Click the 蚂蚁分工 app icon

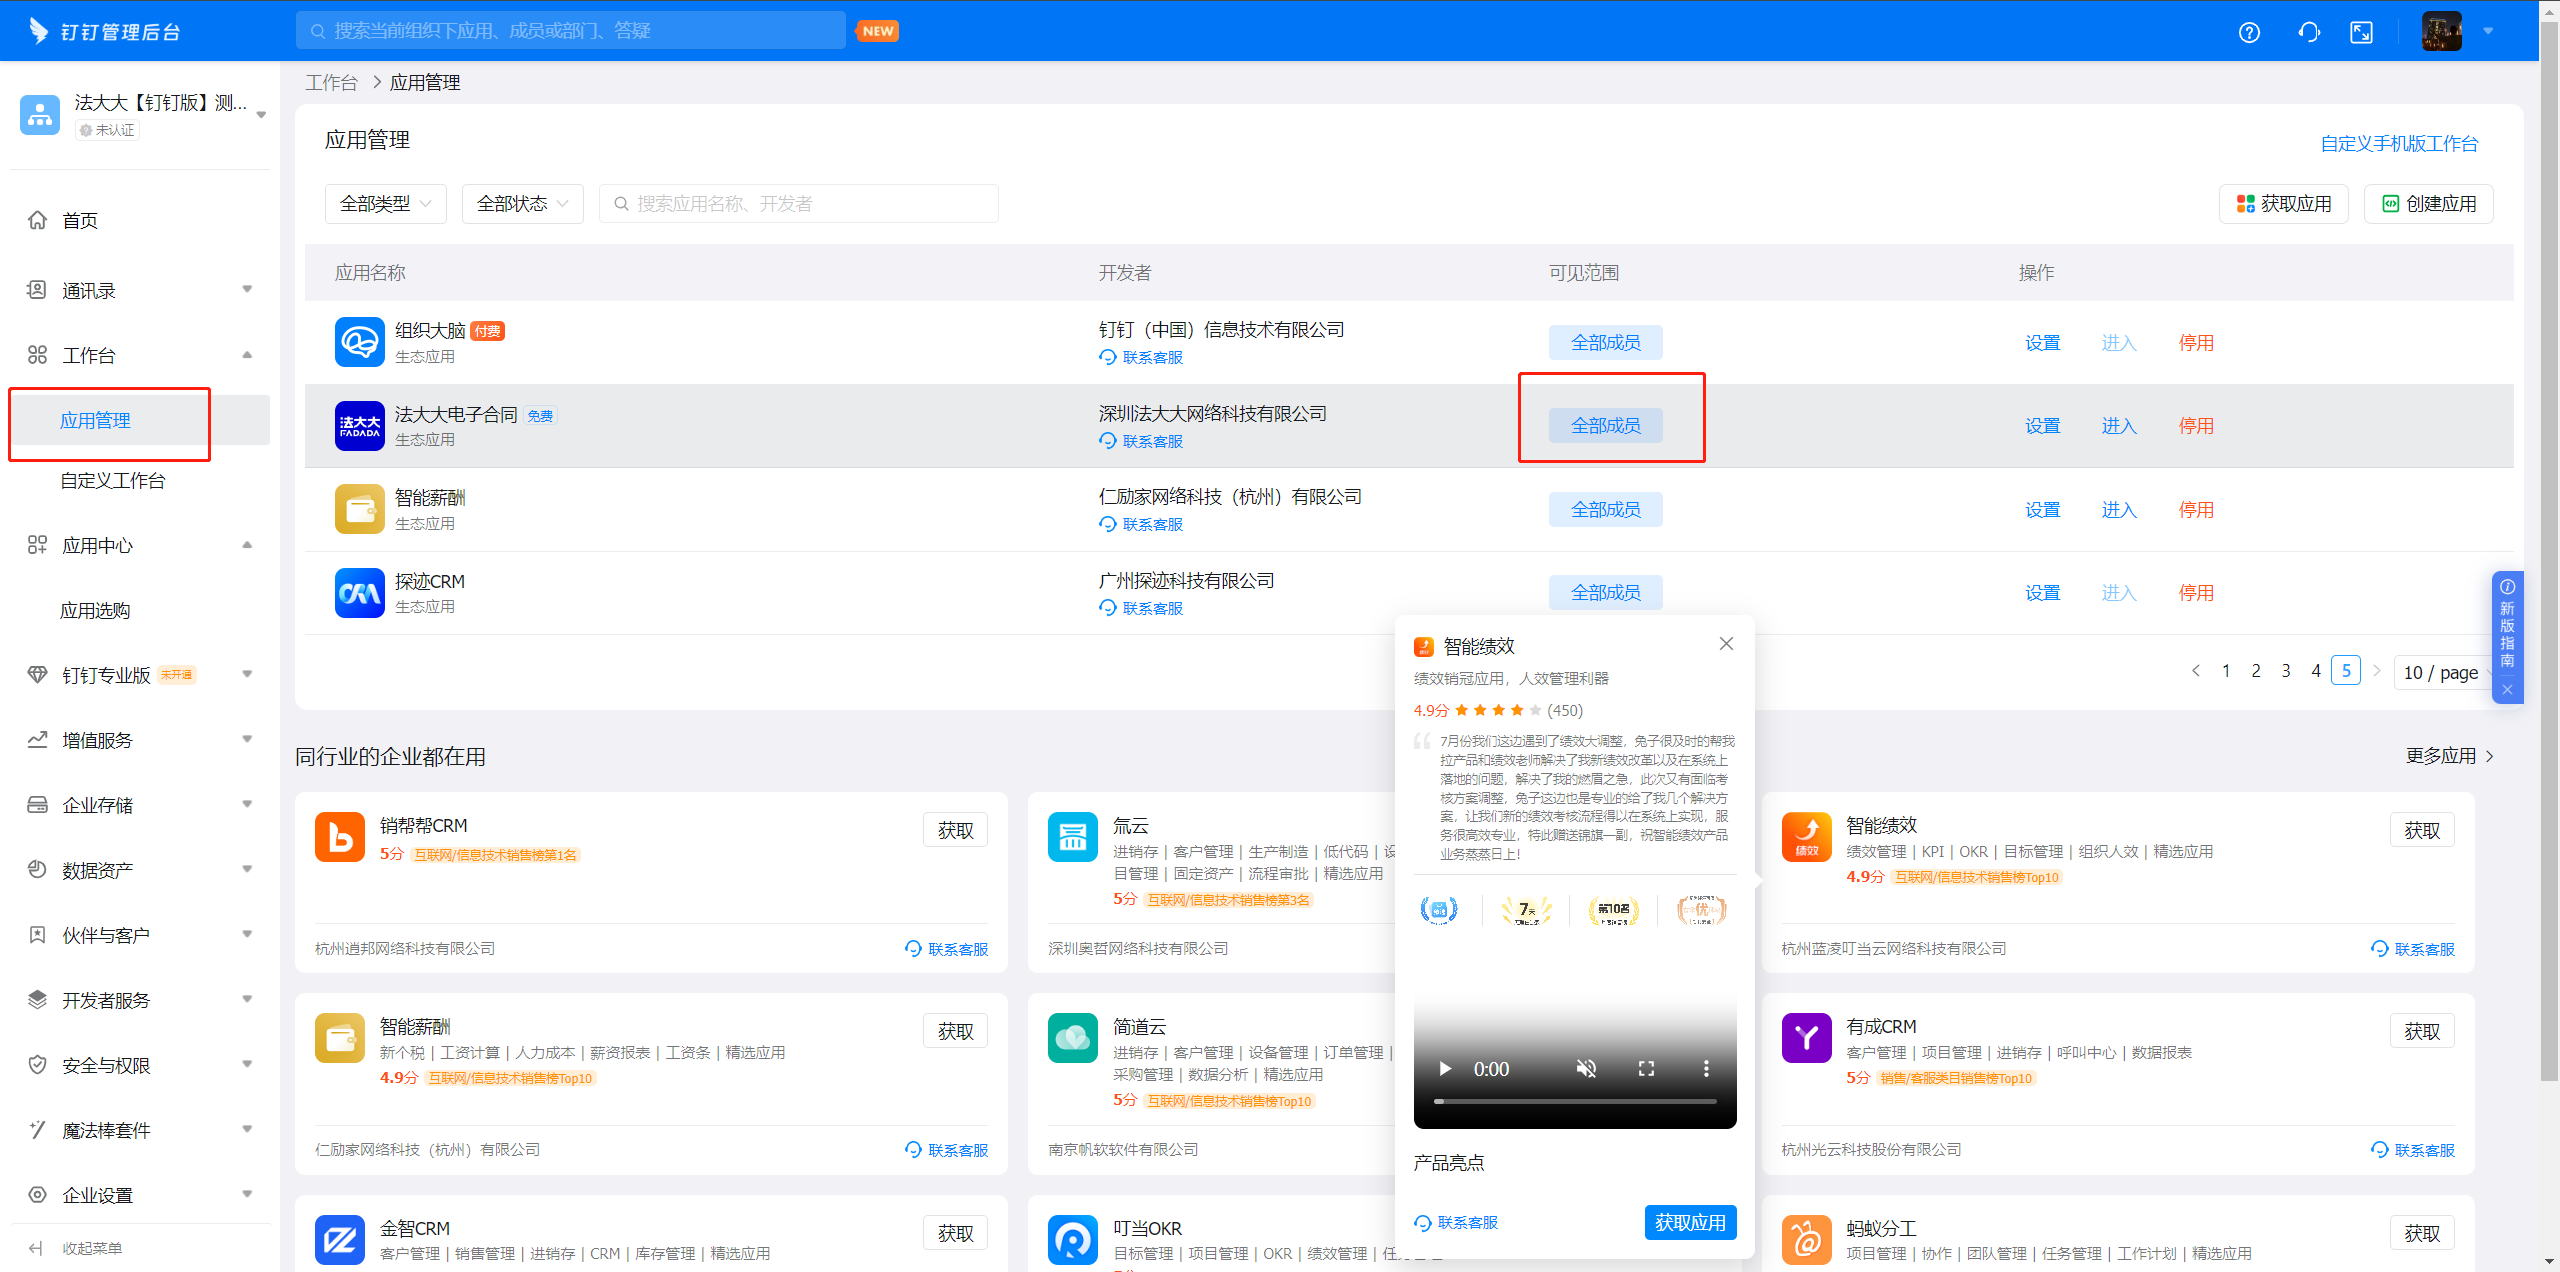[x=1806, y=1240]
